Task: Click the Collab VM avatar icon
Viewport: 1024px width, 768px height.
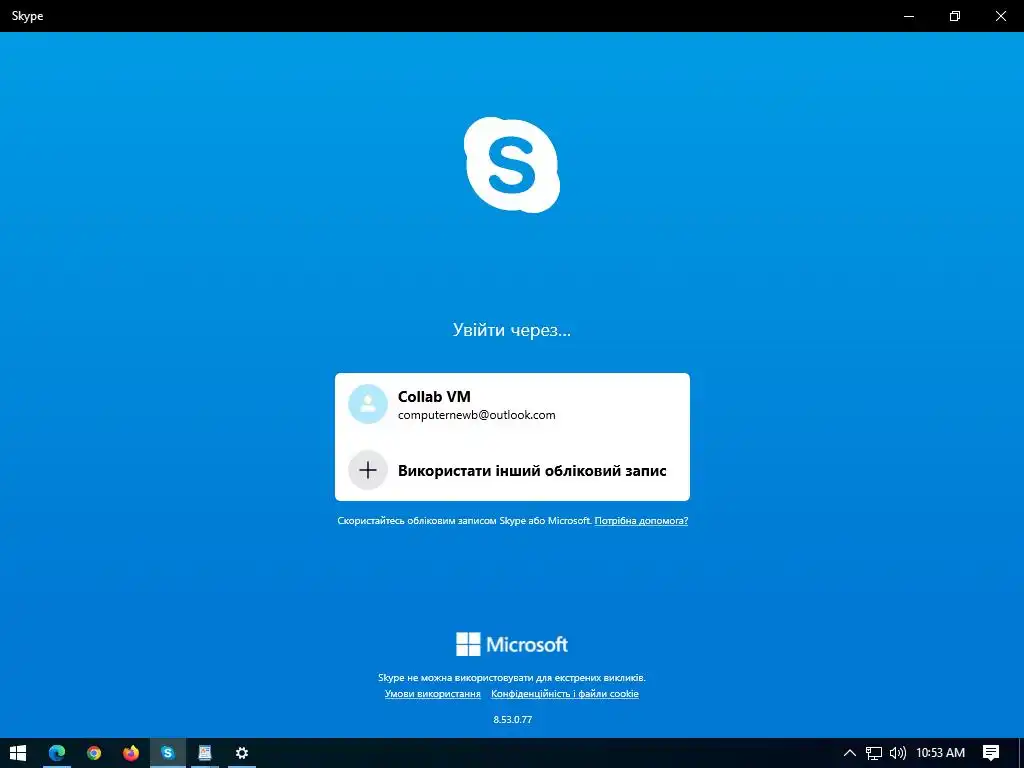Action: [368, 404]
